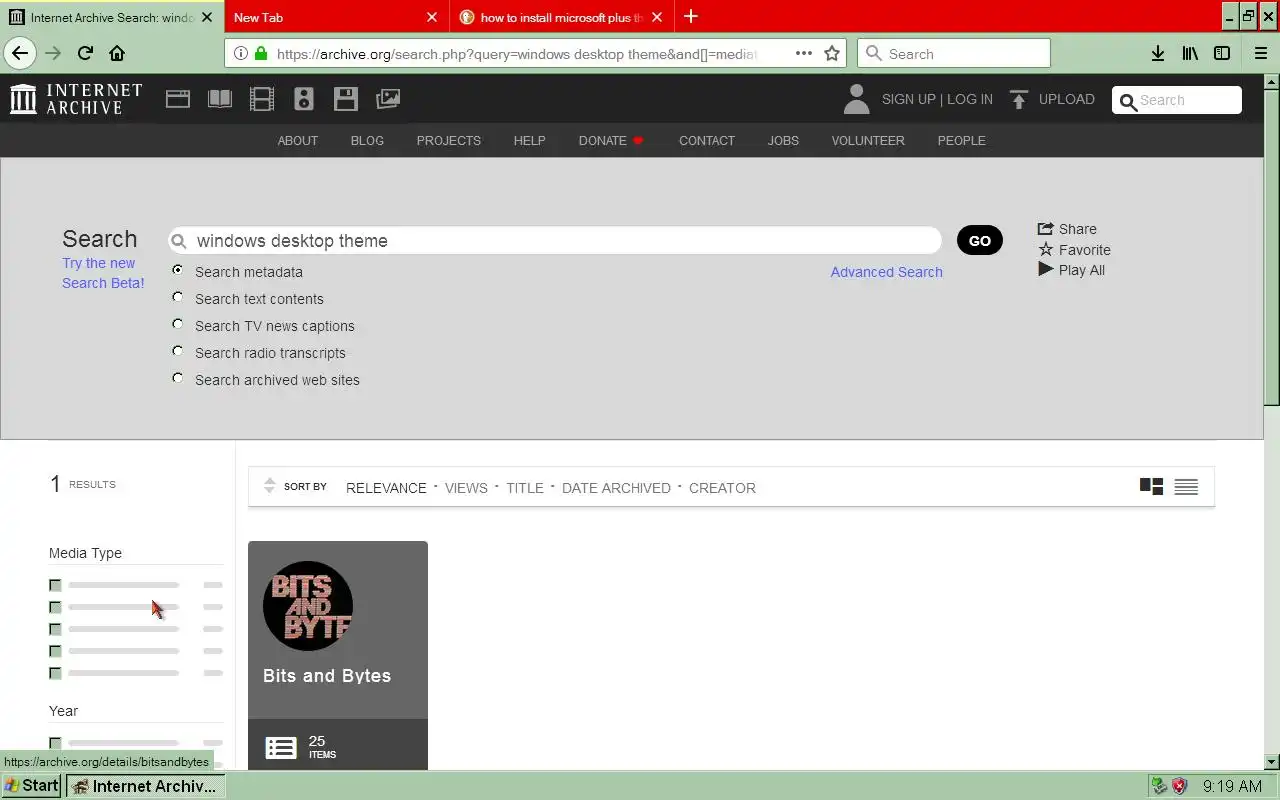
Task: Click Try the new Search Beta link
Action: [x=103, y=273]
